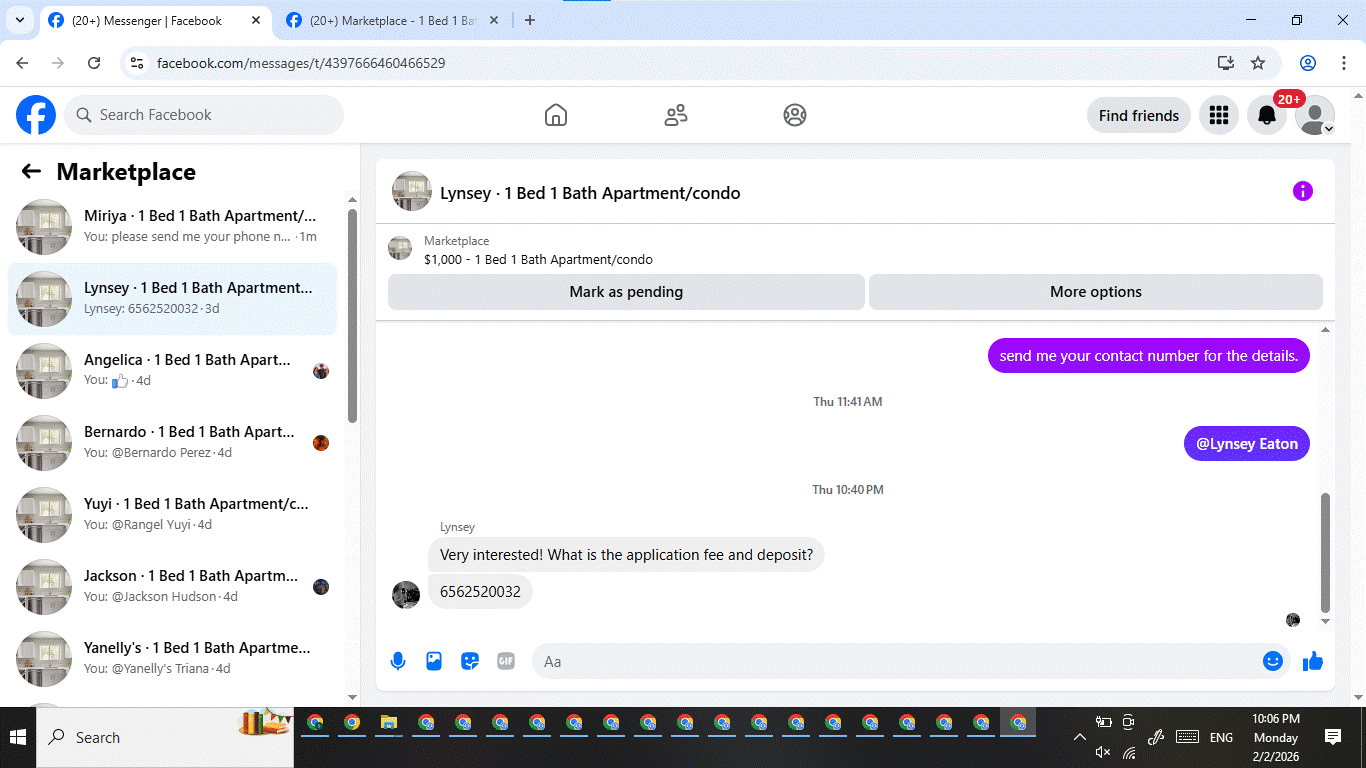Open the GIF picker icon
The height and width of the screenshot is (768, 1366).
pyautogui.click(x=506, y=661)
